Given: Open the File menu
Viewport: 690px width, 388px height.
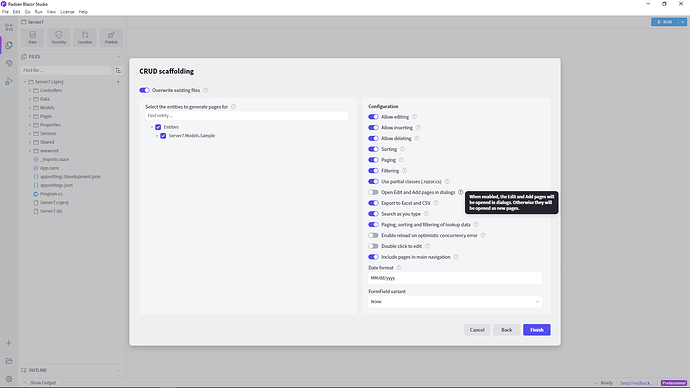Looking at the screenshot, I should coord(5,12).
